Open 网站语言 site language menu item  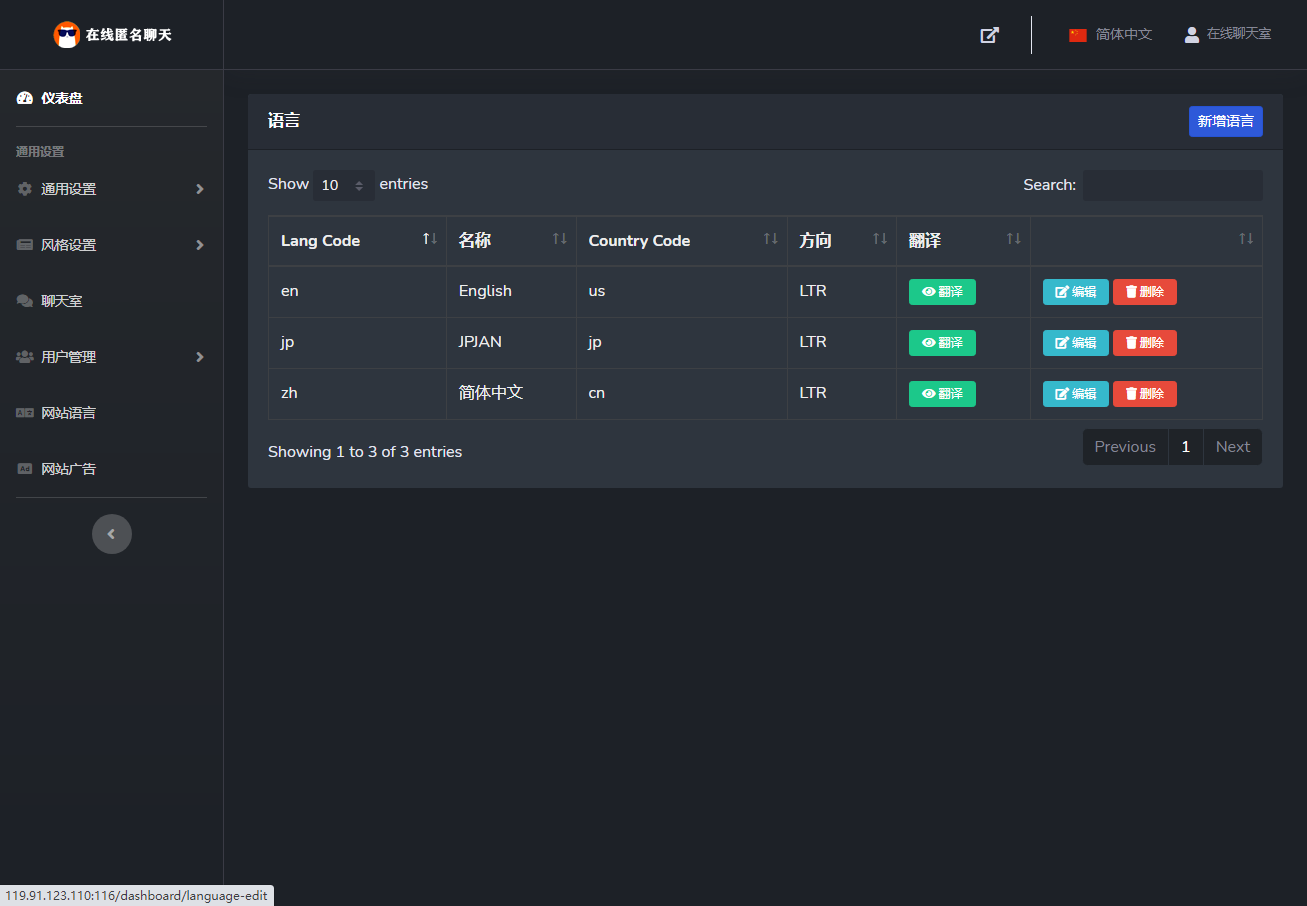(68, 413)
